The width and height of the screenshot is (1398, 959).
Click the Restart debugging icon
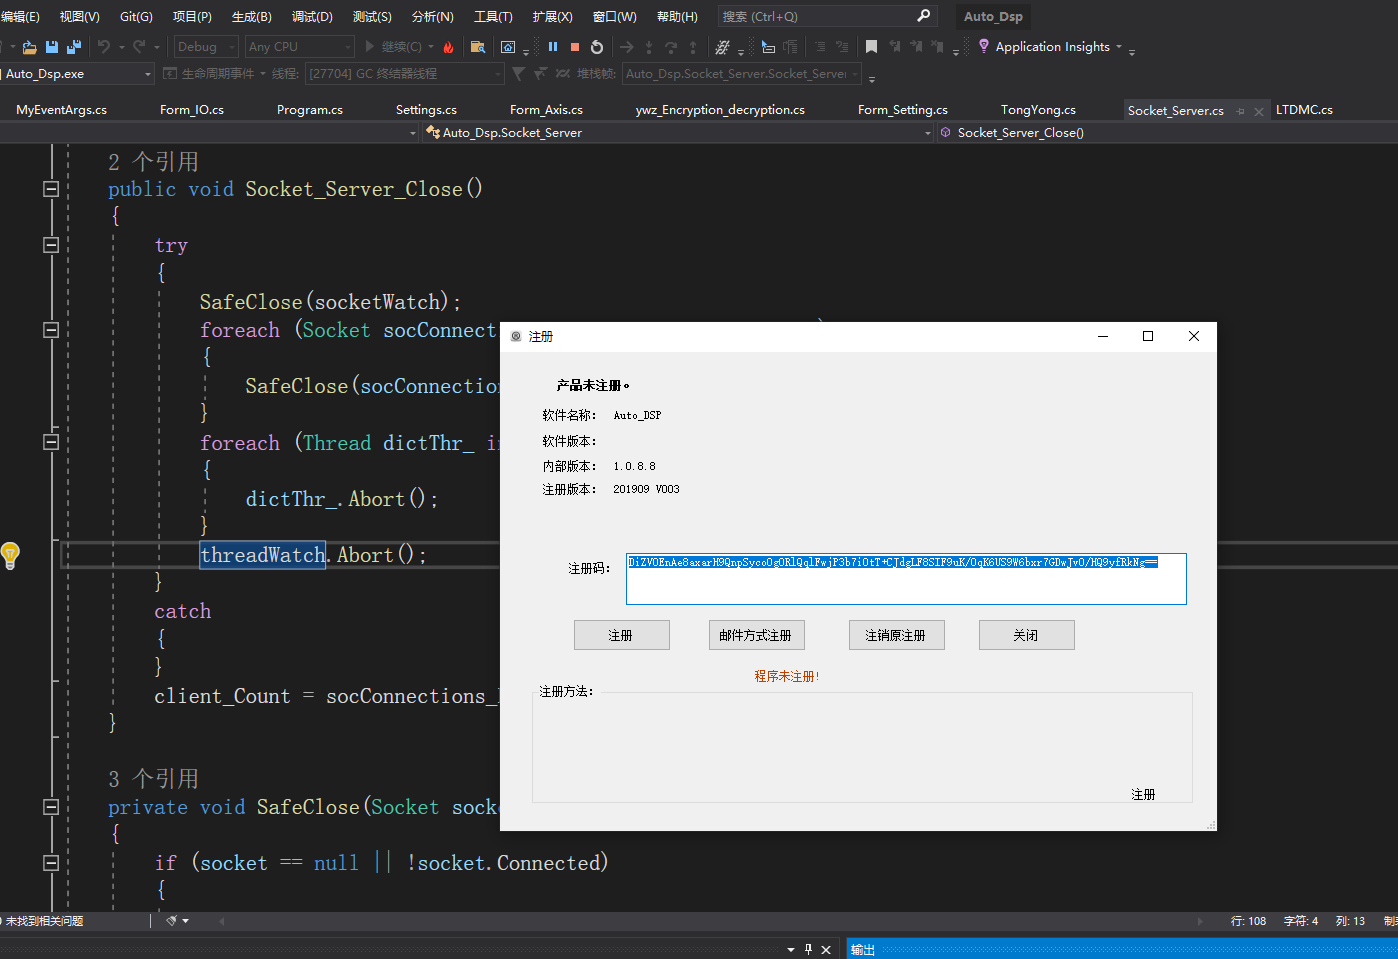click(597, 47)
